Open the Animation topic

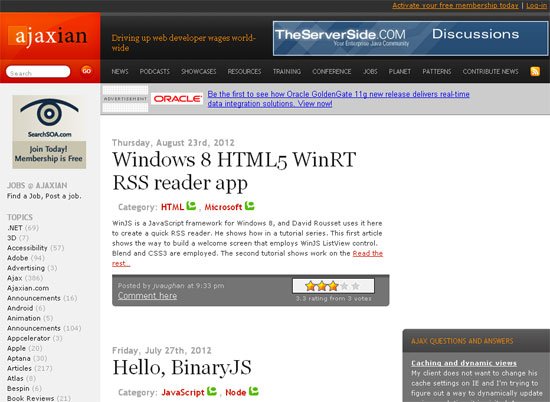click(x=24, y=318)
